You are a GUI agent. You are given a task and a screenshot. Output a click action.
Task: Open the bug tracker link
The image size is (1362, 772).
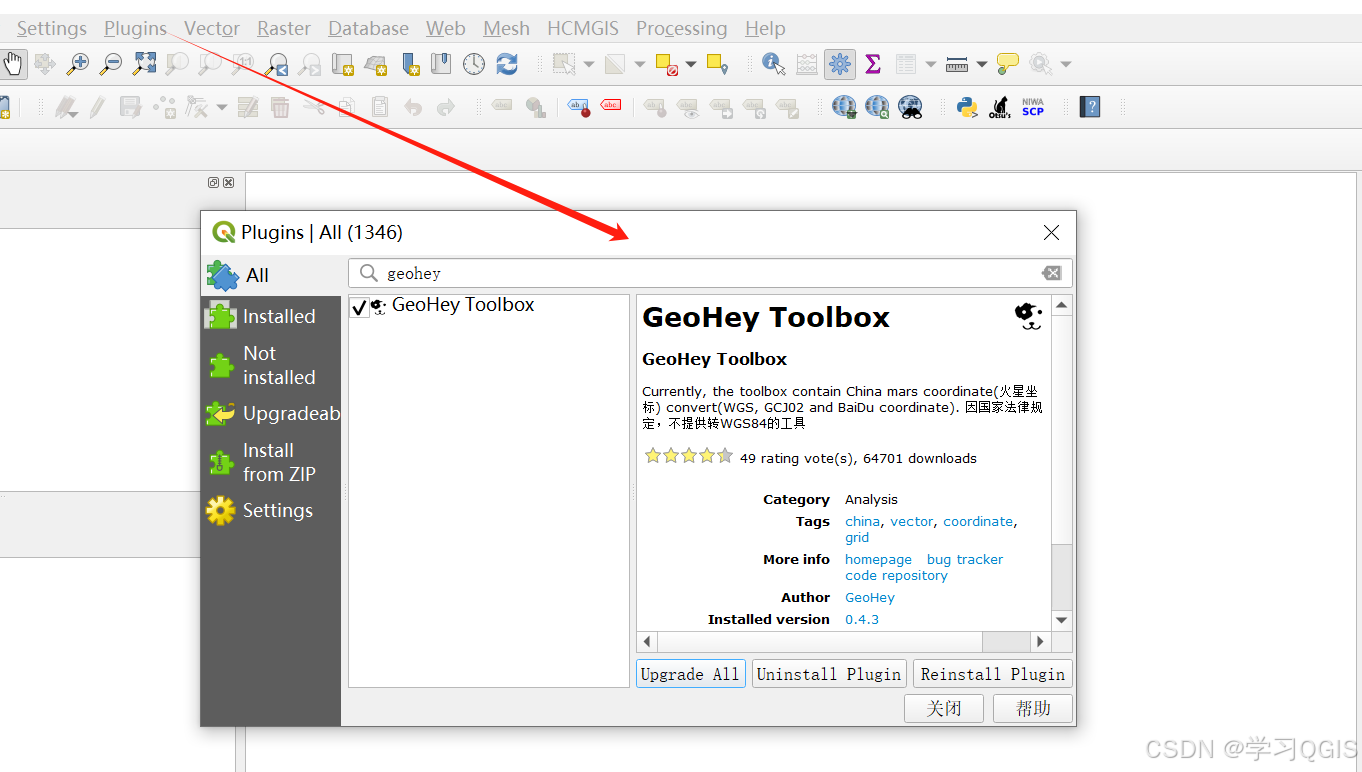pyautogui.click(x=965, y=560)
